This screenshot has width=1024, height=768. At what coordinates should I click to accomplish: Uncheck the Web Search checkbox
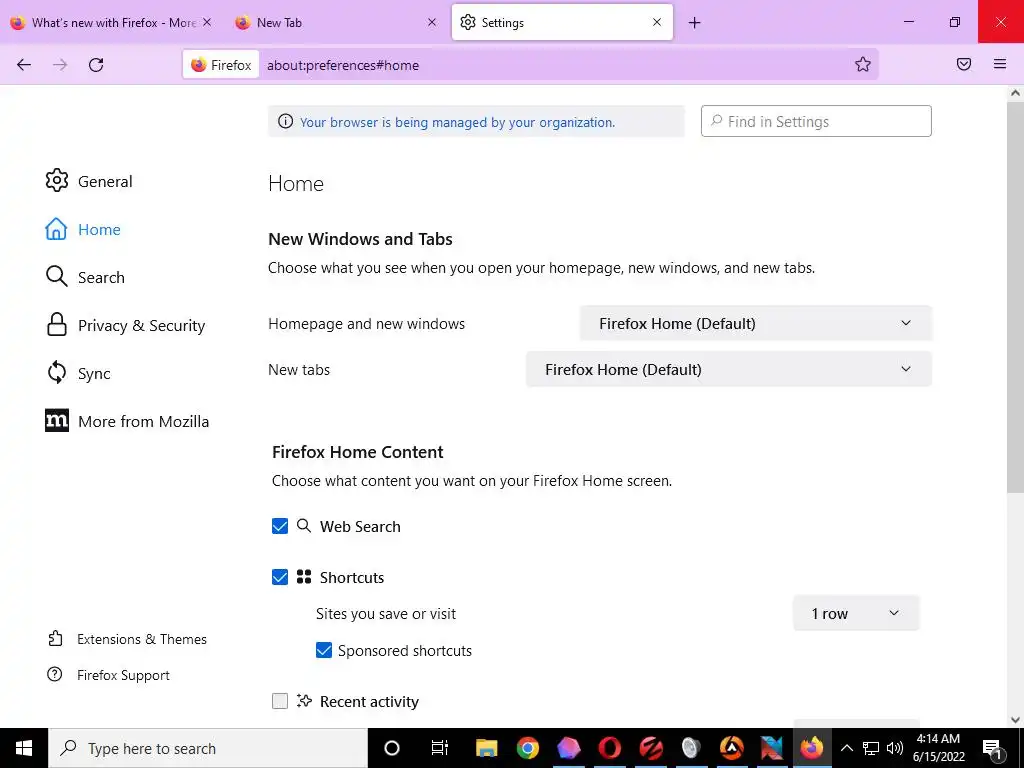[280, 526]
